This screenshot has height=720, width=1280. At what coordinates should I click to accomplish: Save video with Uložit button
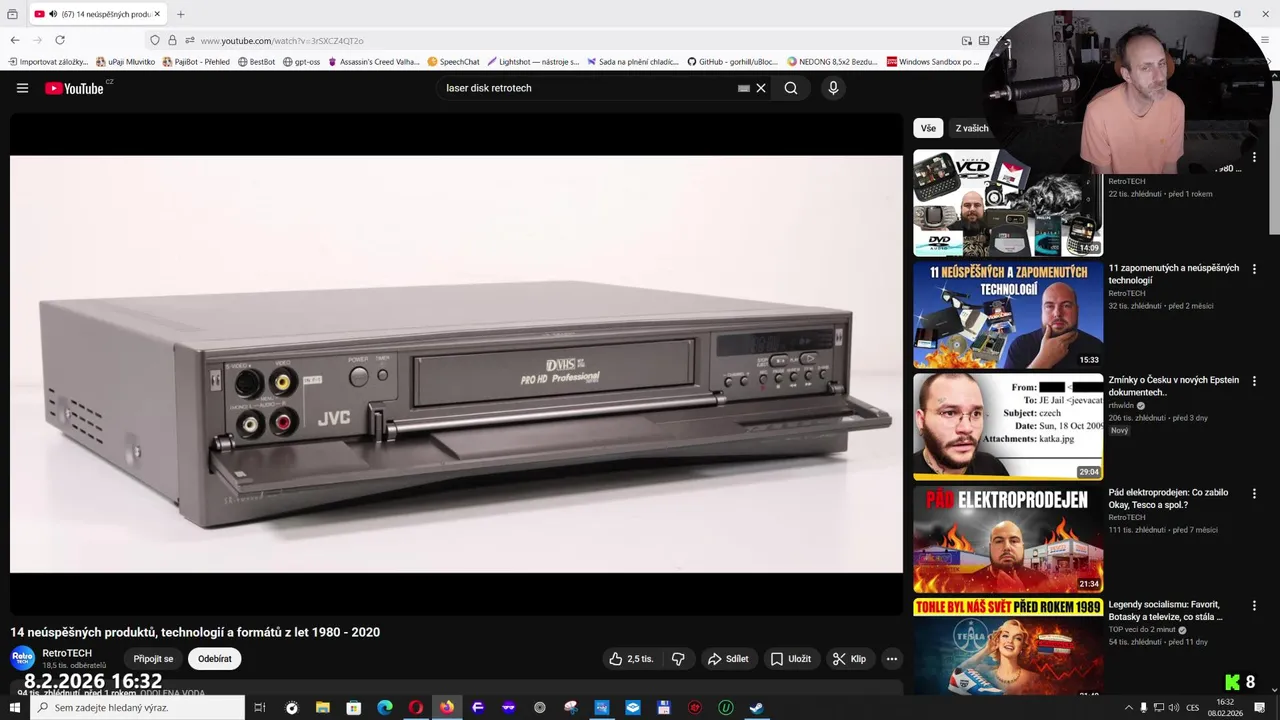[790, 659]
